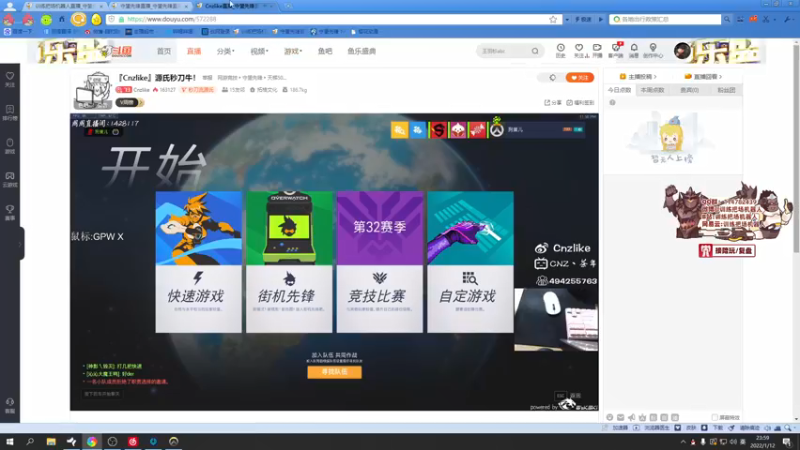Open the 首页 home tab in navigation
Viewport: 800px width, 450px height.
164,51
